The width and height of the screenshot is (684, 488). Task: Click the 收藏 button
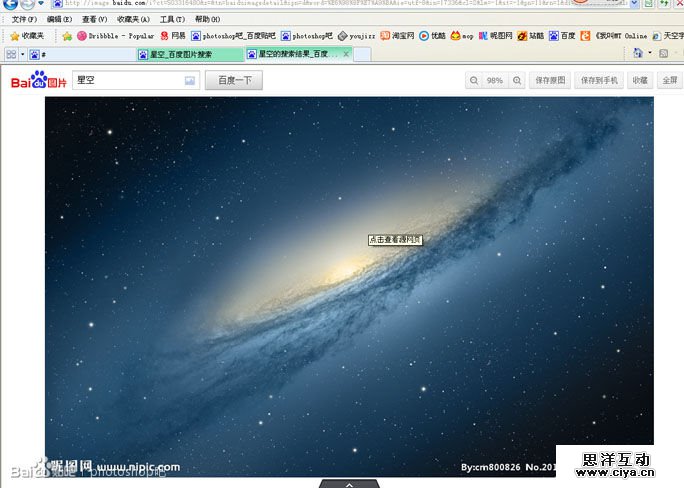coord(640,80)
